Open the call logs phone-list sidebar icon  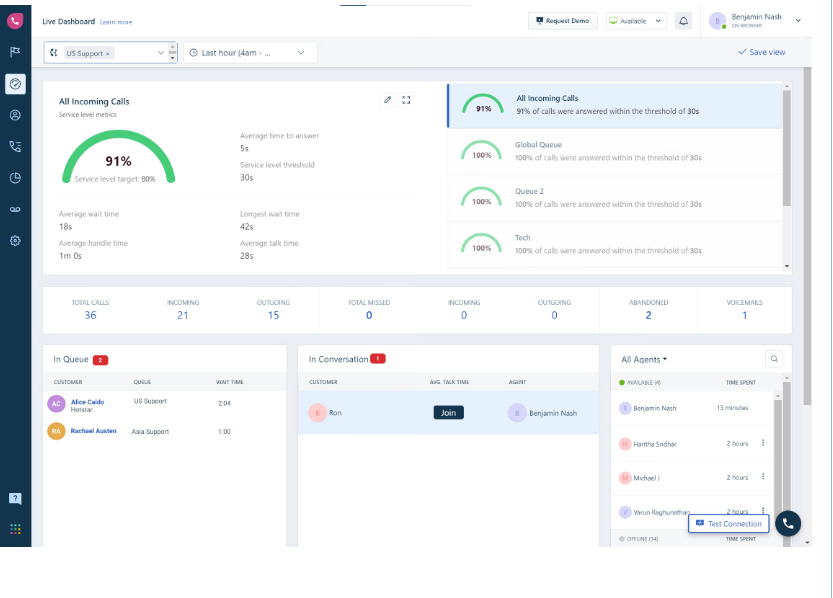[x=15, y=147]
